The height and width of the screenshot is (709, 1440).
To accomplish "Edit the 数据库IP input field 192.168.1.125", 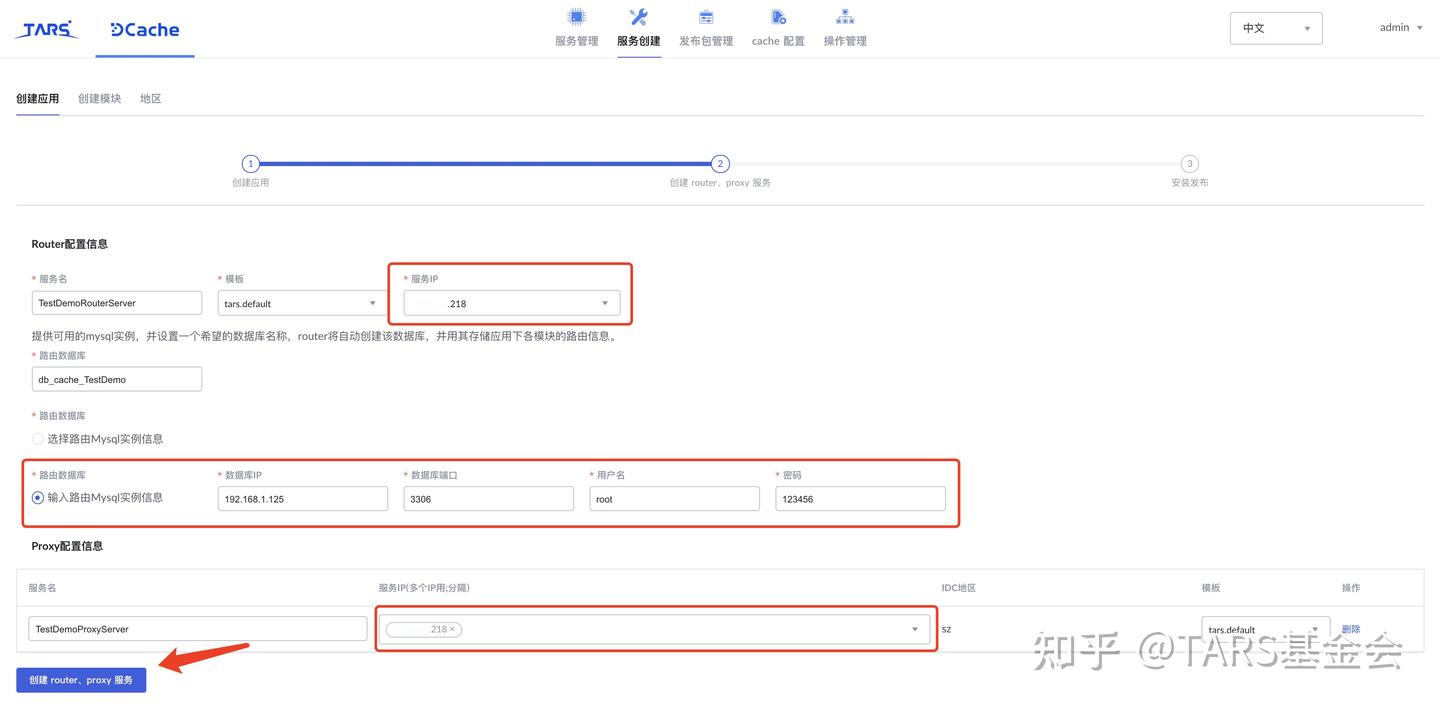I will click(x=302, y=498).
